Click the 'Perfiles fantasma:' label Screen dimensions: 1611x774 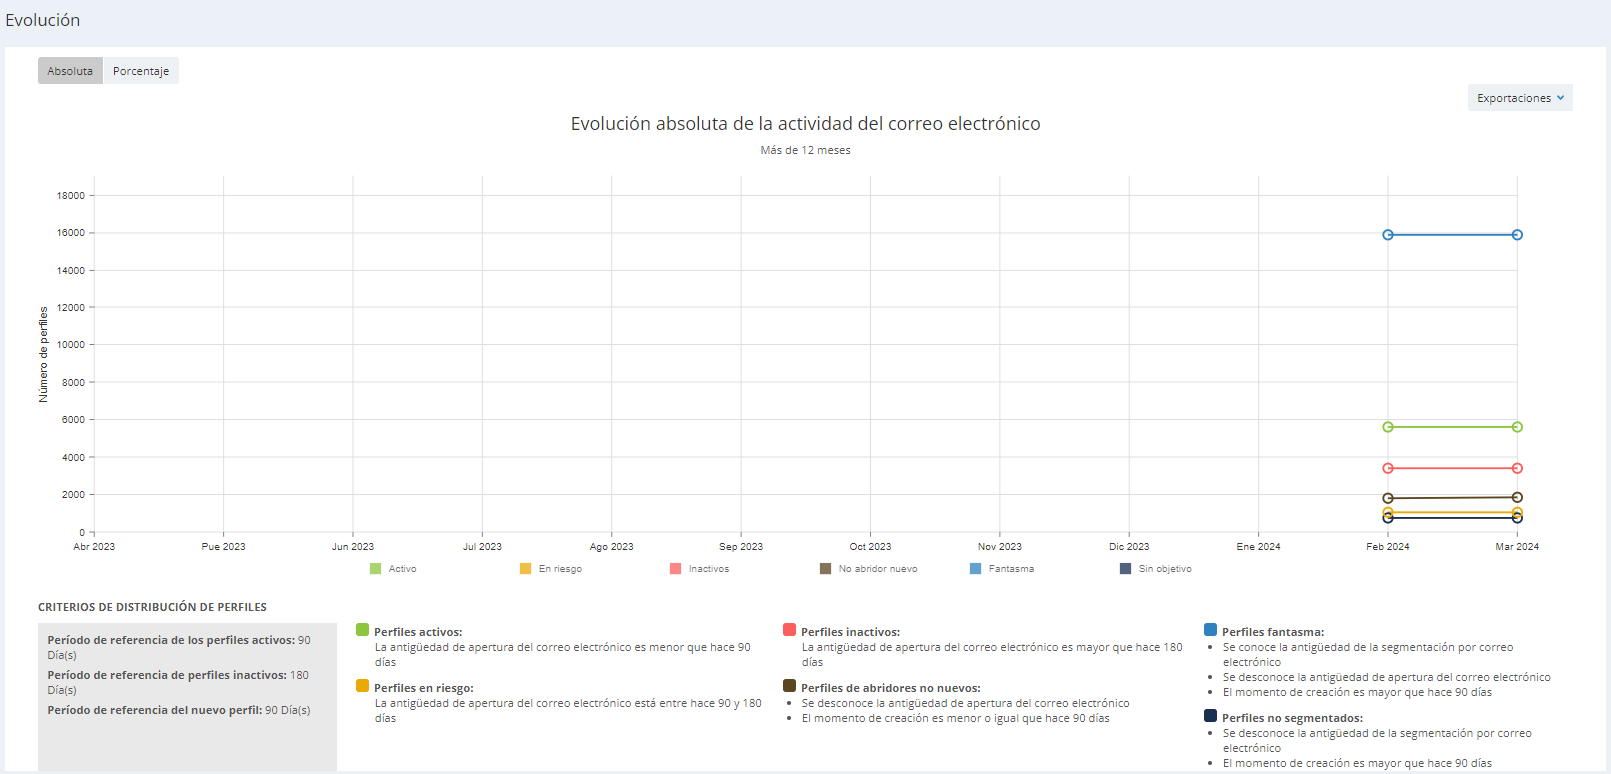pyautogui.click(x=1273, y=632)
